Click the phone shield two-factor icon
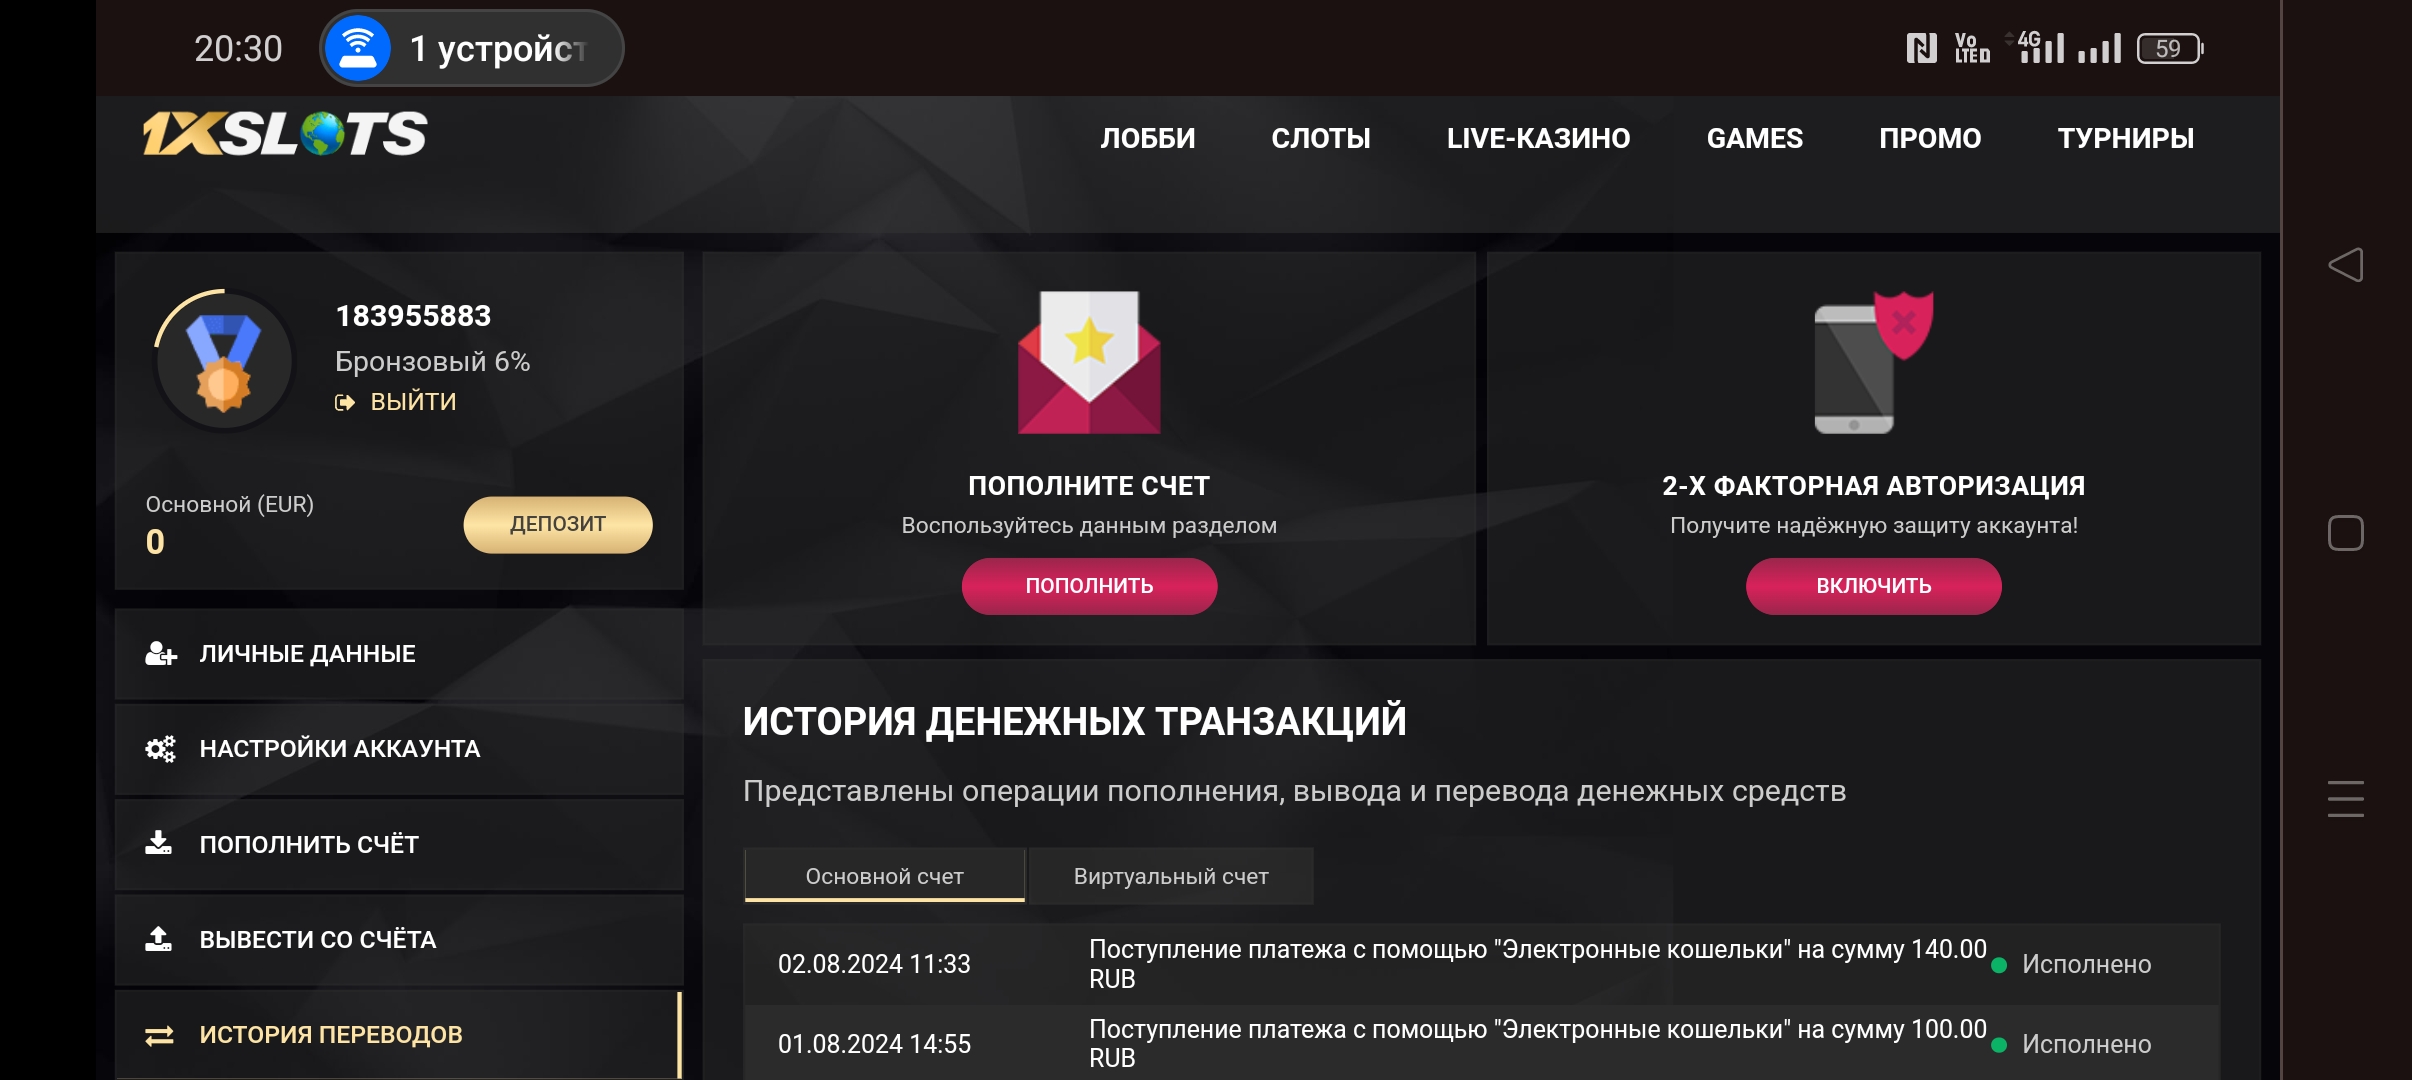2412x1080 pixels. 1872,362
